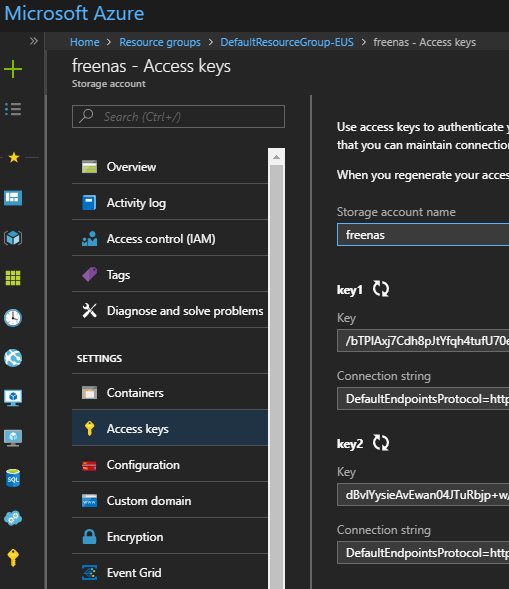Open All resources green grid icon
The image size is (509, 589).
click(x=13, y=278)
